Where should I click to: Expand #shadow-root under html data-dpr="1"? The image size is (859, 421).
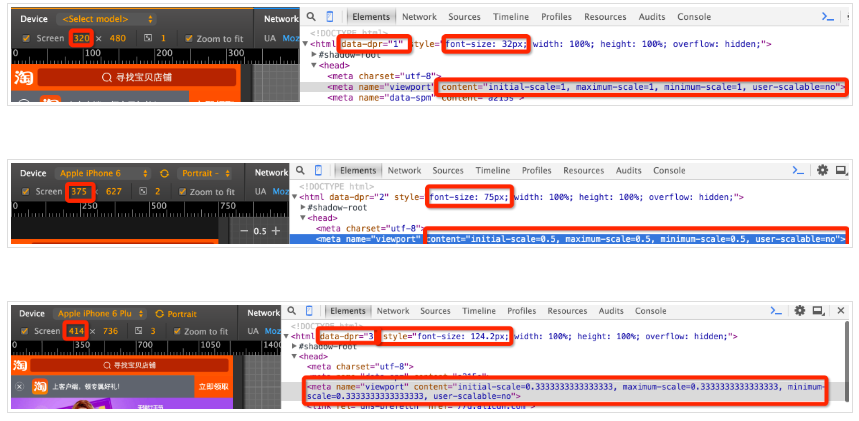(314, 54)
